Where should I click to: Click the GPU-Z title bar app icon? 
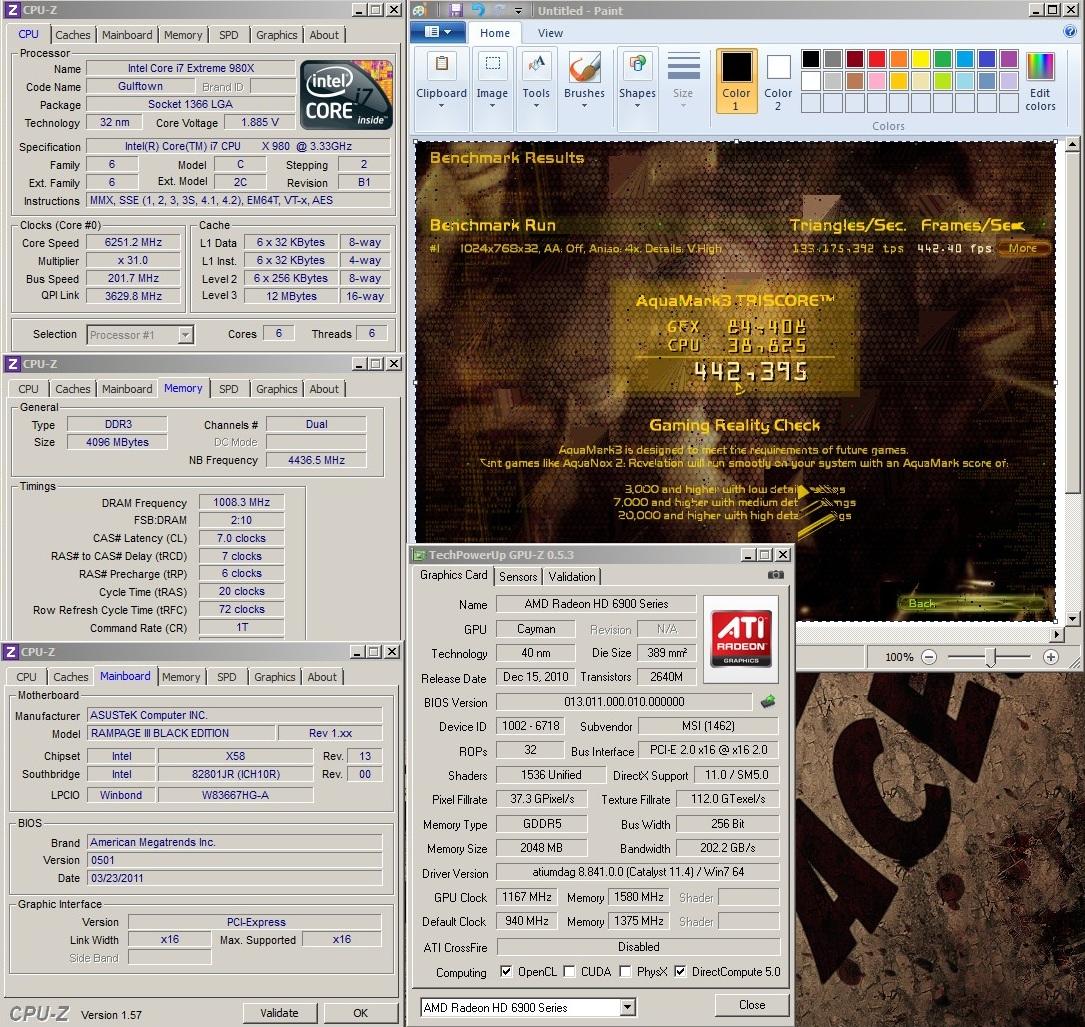point(419,554)
